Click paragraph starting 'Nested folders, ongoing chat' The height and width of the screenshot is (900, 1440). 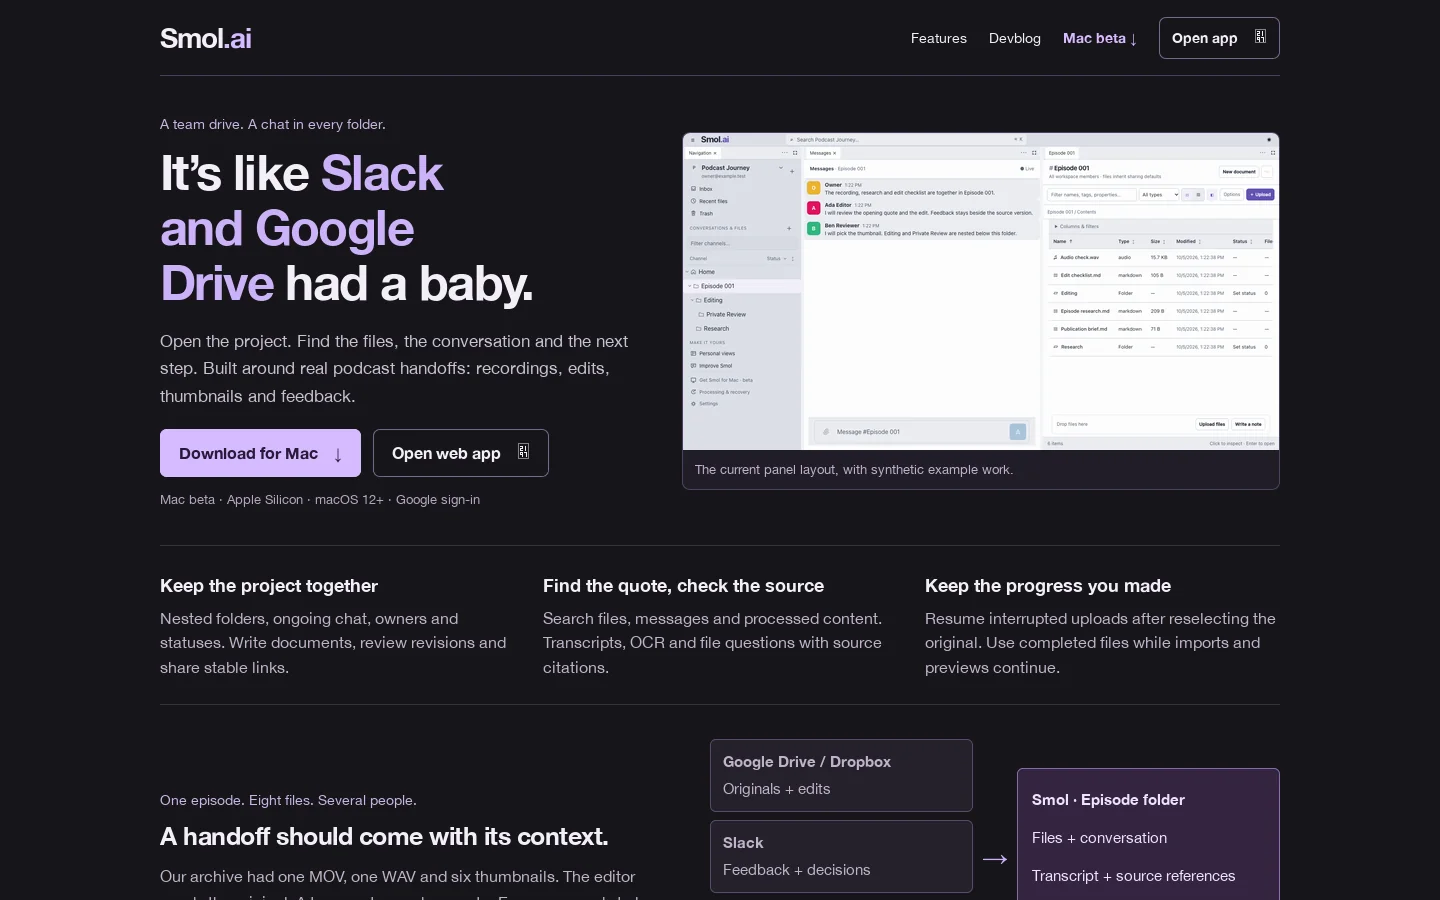coord(334,643)
